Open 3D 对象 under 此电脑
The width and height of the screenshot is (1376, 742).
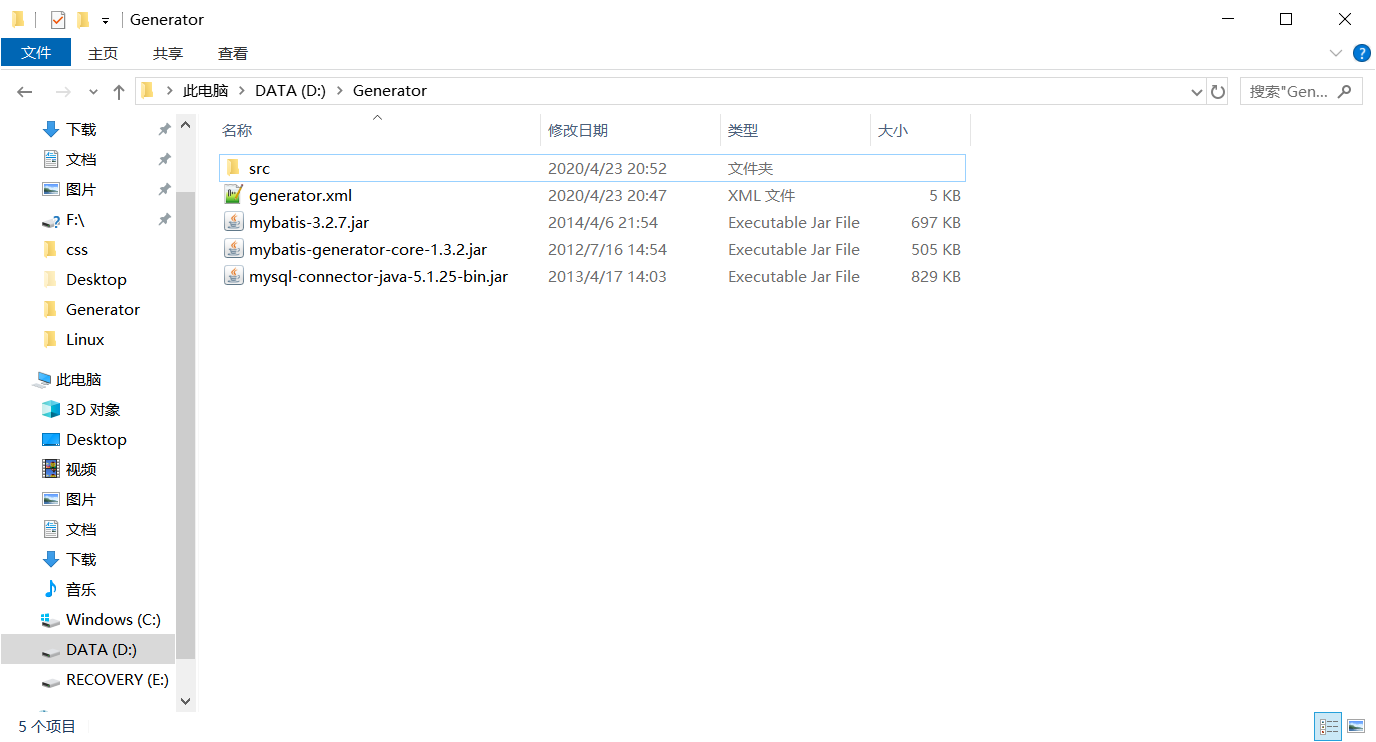click(x=93, y=409)
